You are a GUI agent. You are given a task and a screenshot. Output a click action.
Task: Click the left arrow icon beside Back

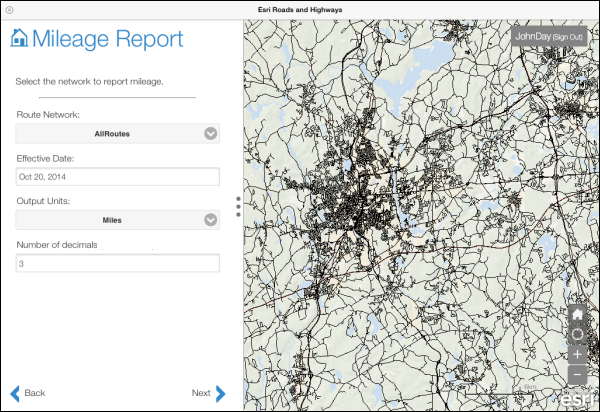pyautogui.click(x=14, y=393)
